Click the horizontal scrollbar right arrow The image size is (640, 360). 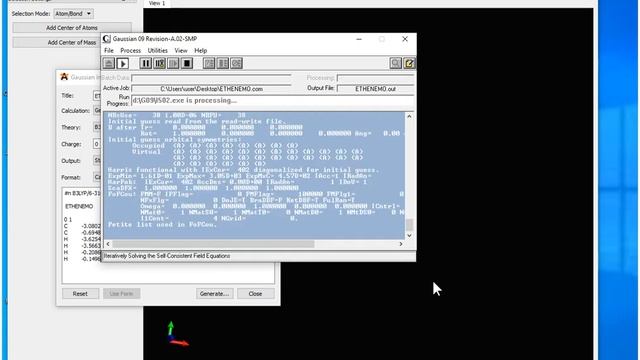tap(401, 244)
